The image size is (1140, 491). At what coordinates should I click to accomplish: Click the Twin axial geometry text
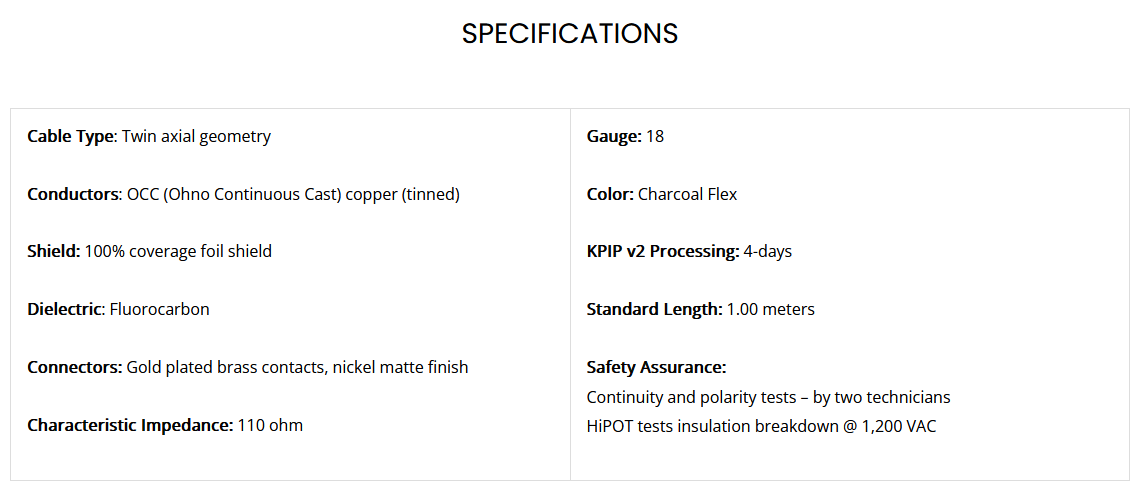coord(196,136)
